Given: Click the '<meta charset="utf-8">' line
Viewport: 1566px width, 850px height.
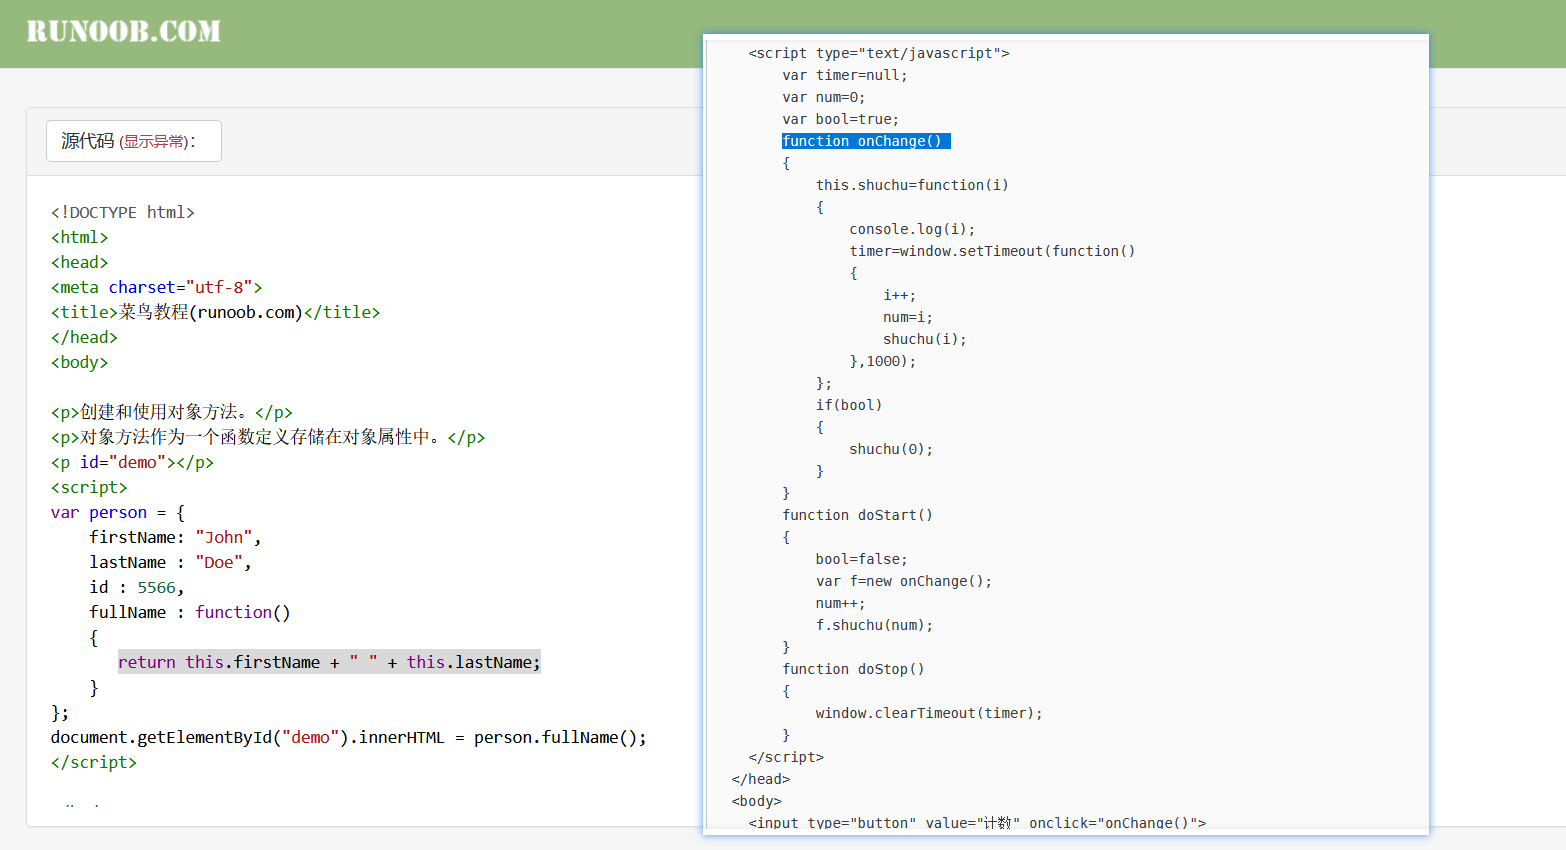Looking at the screenshot, I should (x=157, y=287).
